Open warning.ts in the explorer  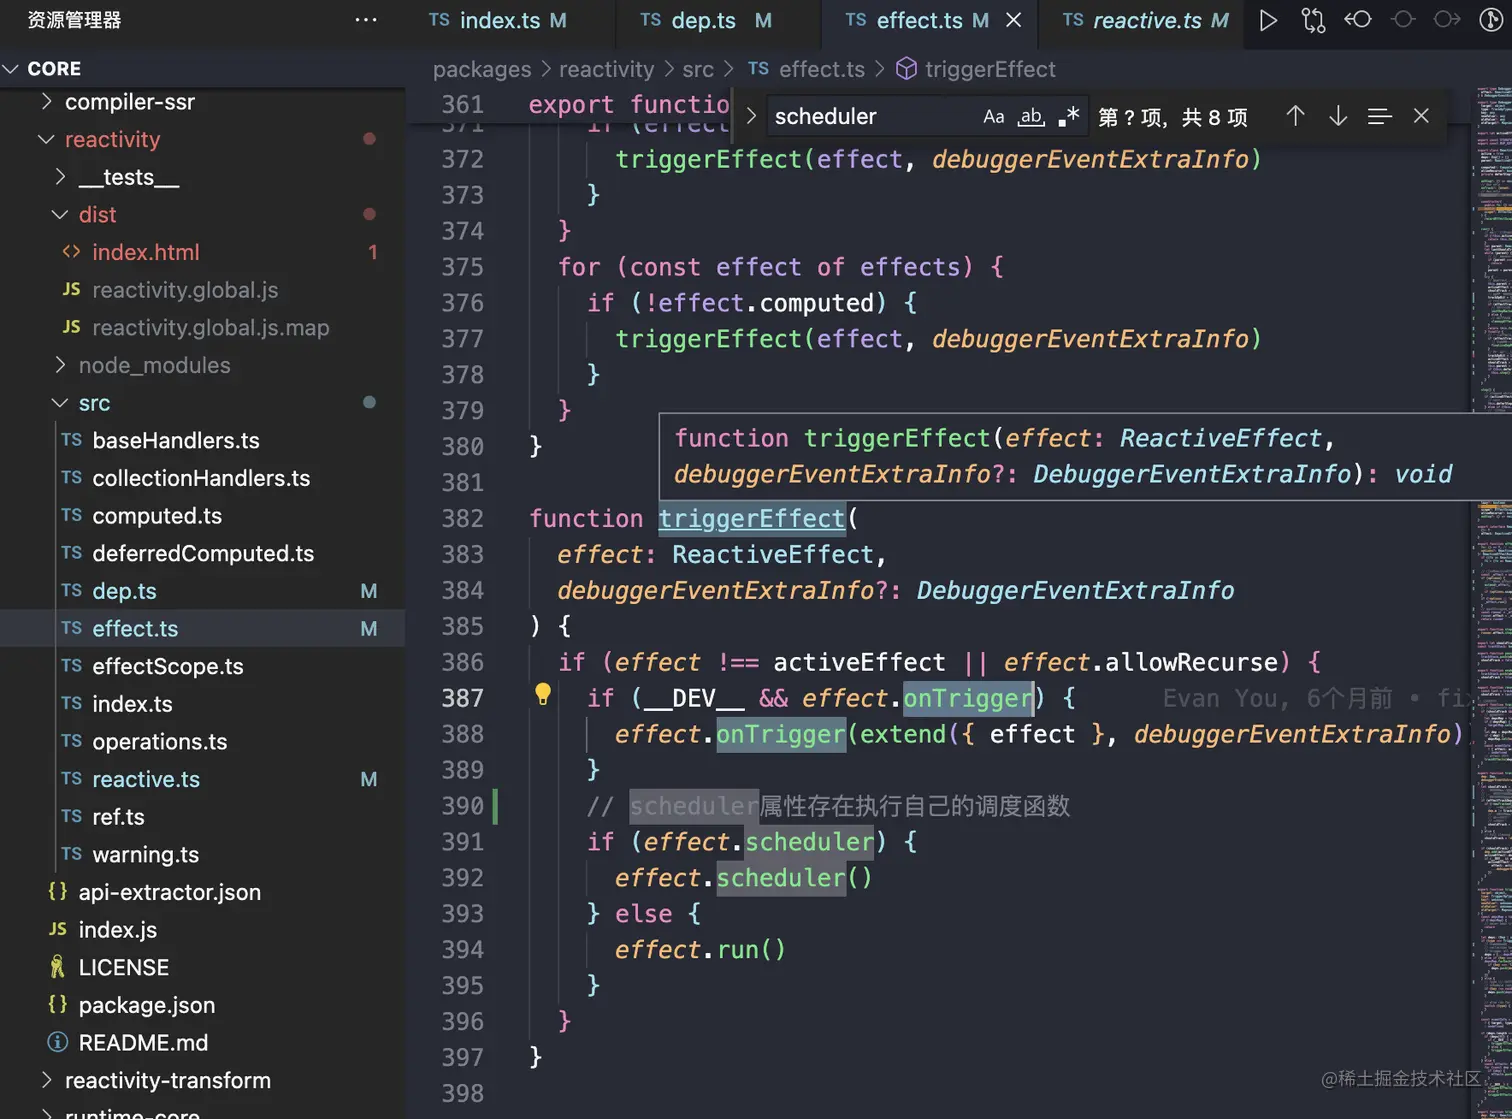point(202,854)
